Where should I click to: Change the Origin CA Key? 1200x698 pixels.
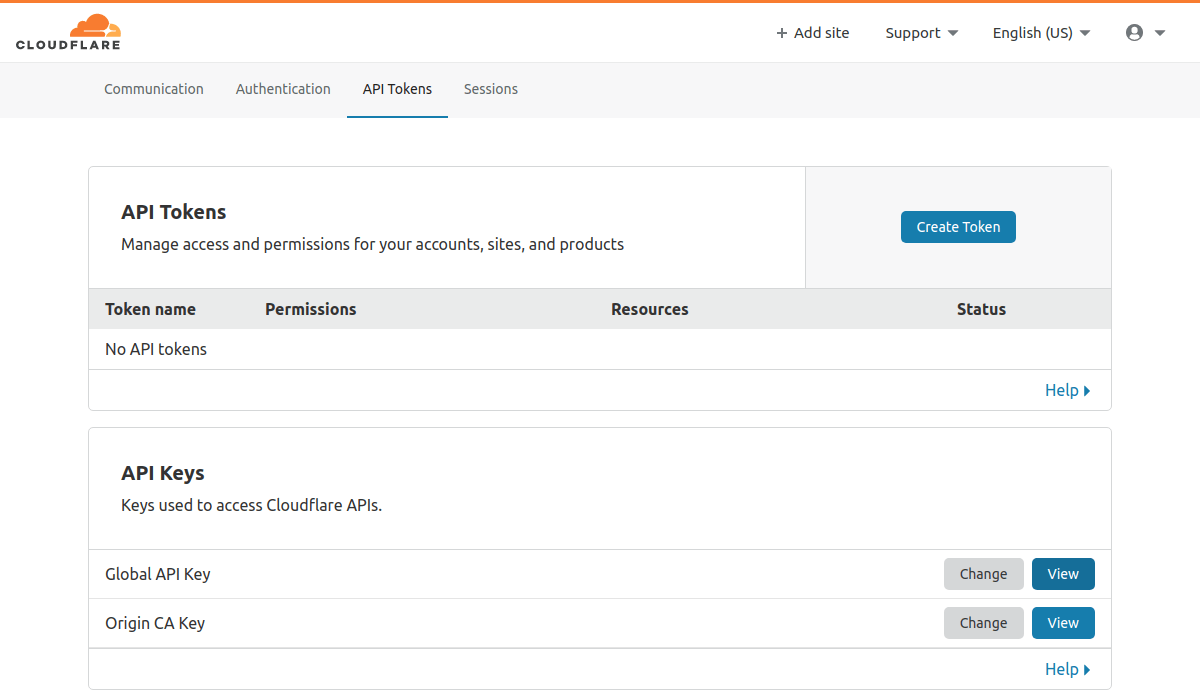coord(983,623)
